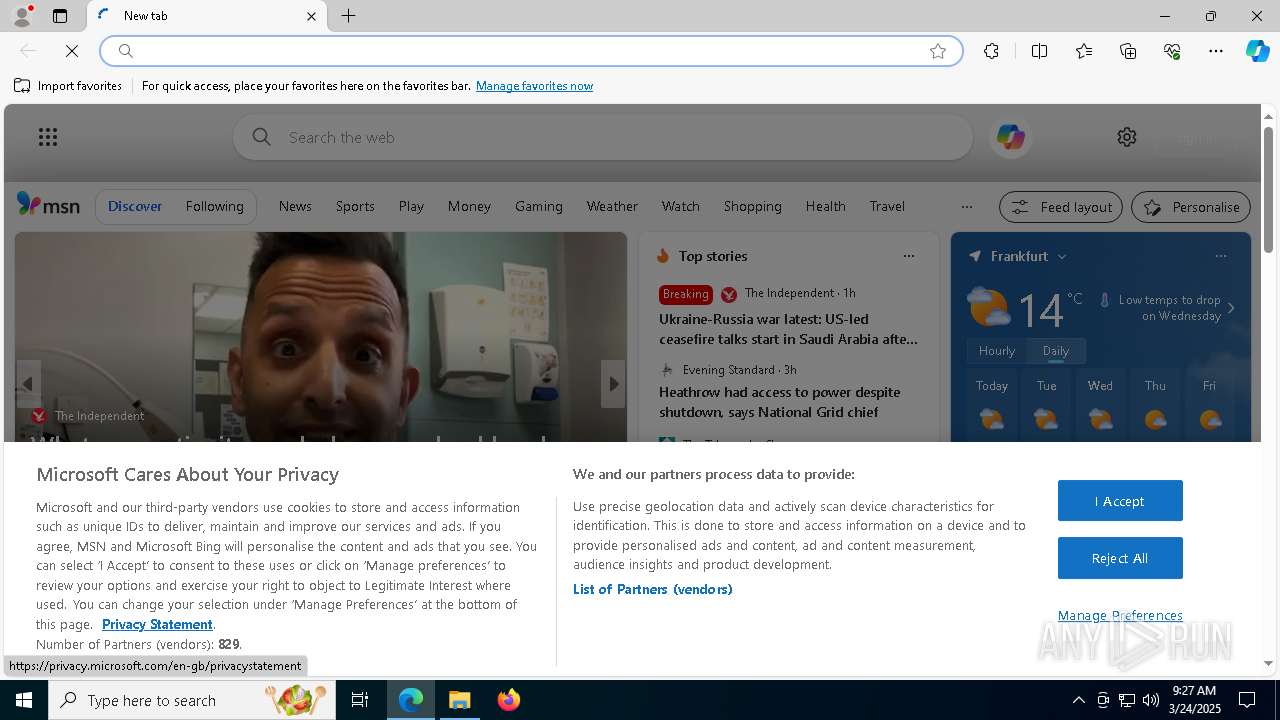Show next slide in news carousel

[x=613, y=384]
